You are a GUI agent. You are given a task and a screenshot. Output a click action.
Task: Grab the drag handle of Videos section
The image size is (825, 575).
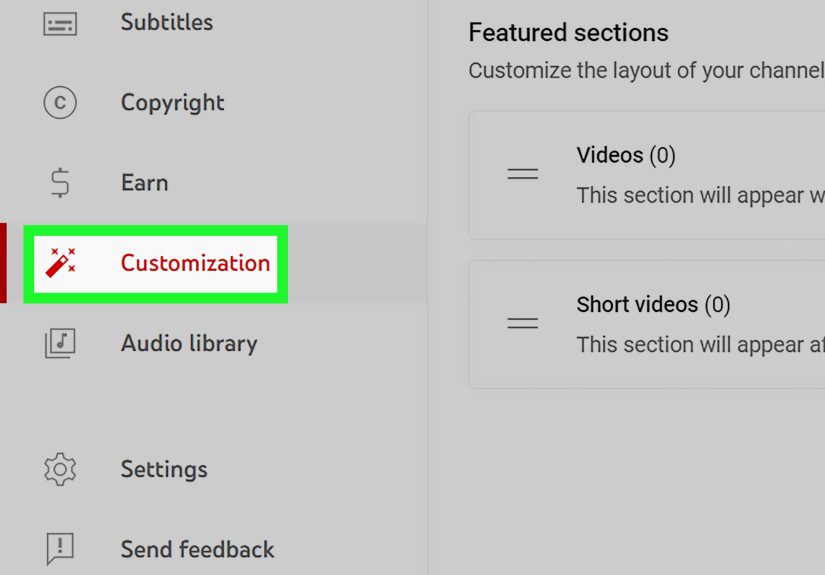tap(522, 174)
